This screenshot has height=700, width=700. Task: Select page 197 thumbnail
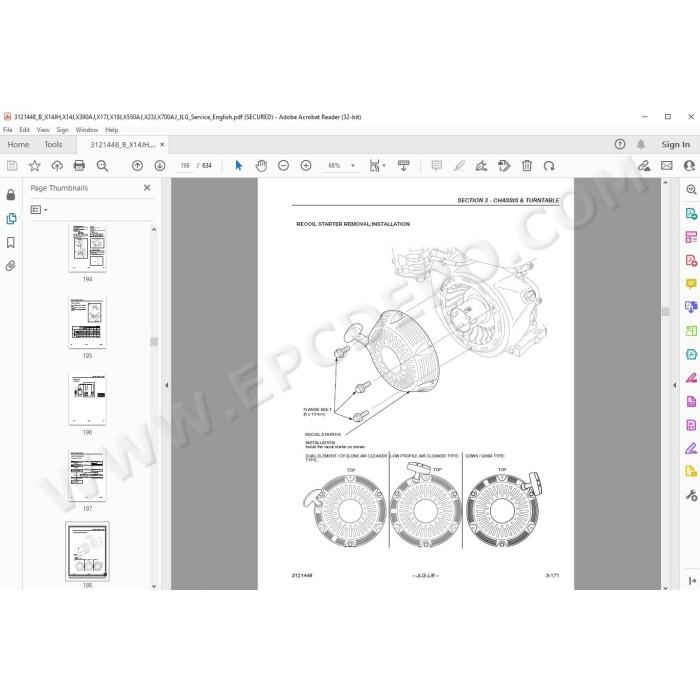(x=87, y=475)
